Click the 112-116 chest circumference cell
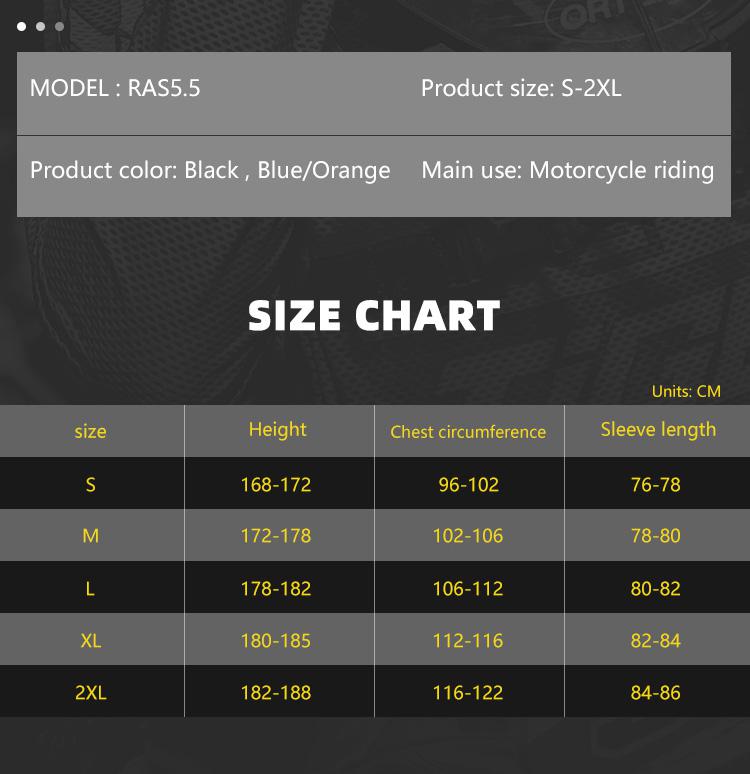Viewport: 750px width, 774px height. coord(468,641)
